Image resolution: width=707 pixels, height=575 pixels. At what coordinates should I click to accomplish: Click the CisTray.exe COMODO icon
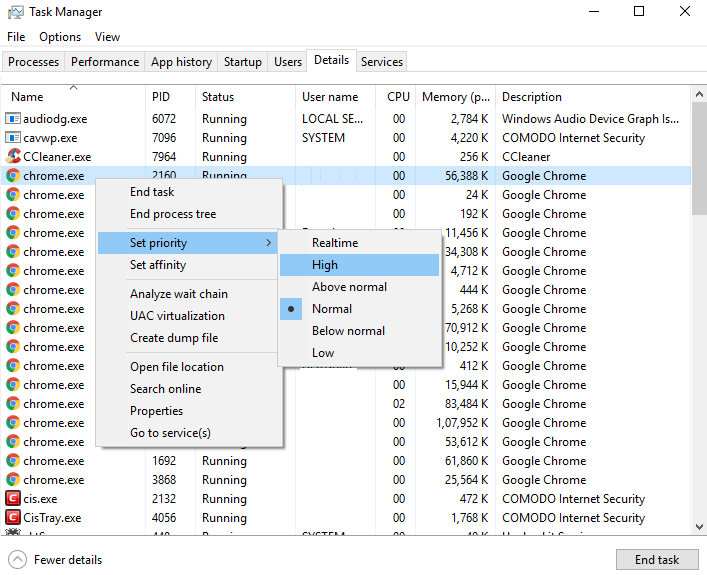[x=13, y=517]
